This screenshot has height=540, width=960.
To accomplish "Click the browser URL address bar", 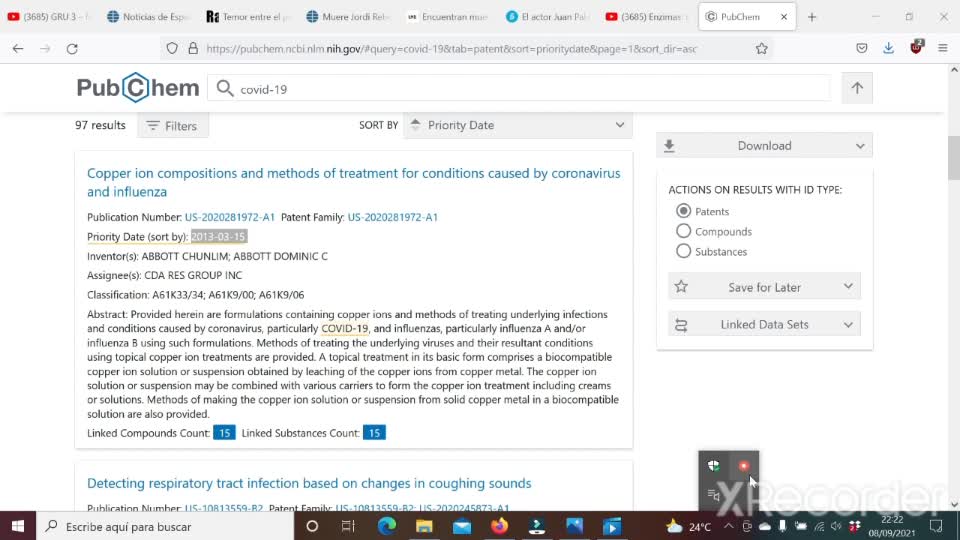I will click(451, 48).
